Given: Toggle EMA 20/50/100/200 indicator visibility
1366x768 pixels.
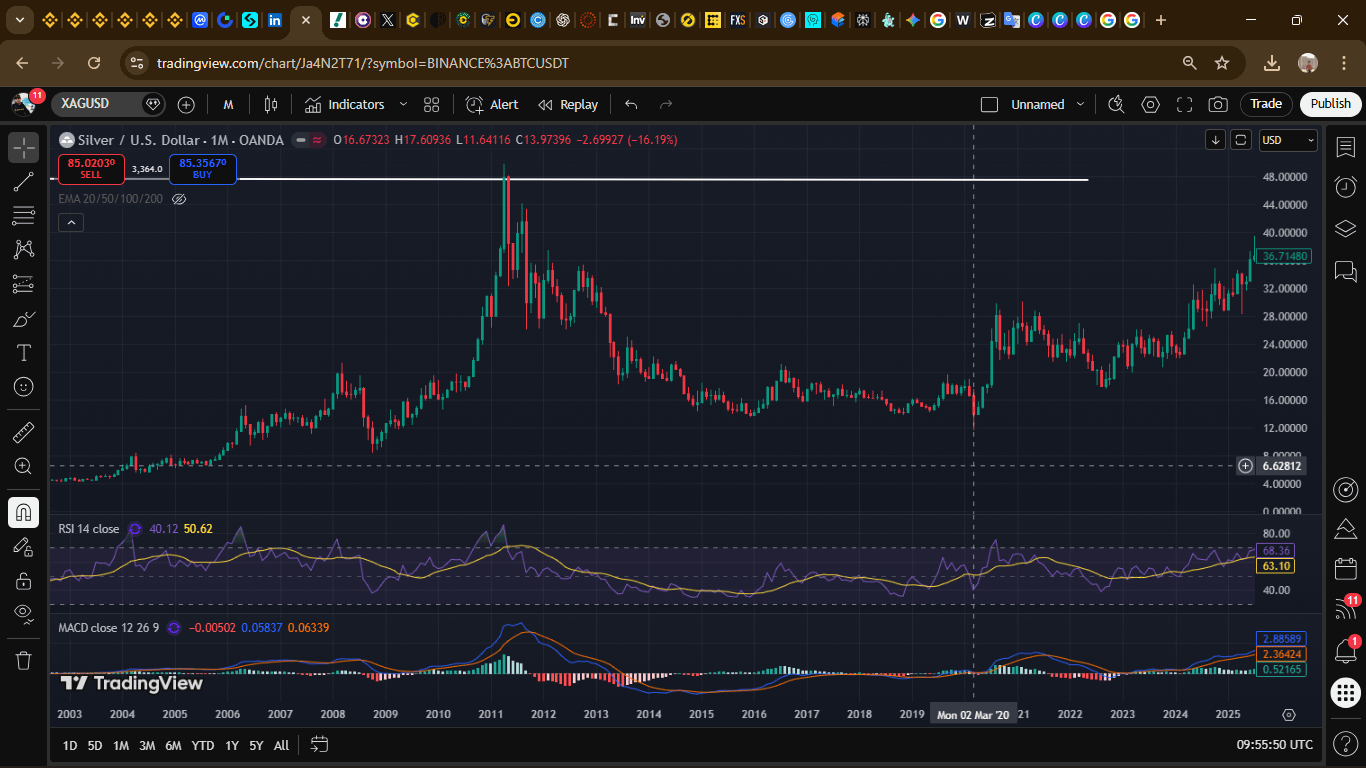Looking at the screenshot, I should pyautogui.click(x=179, y=199).
